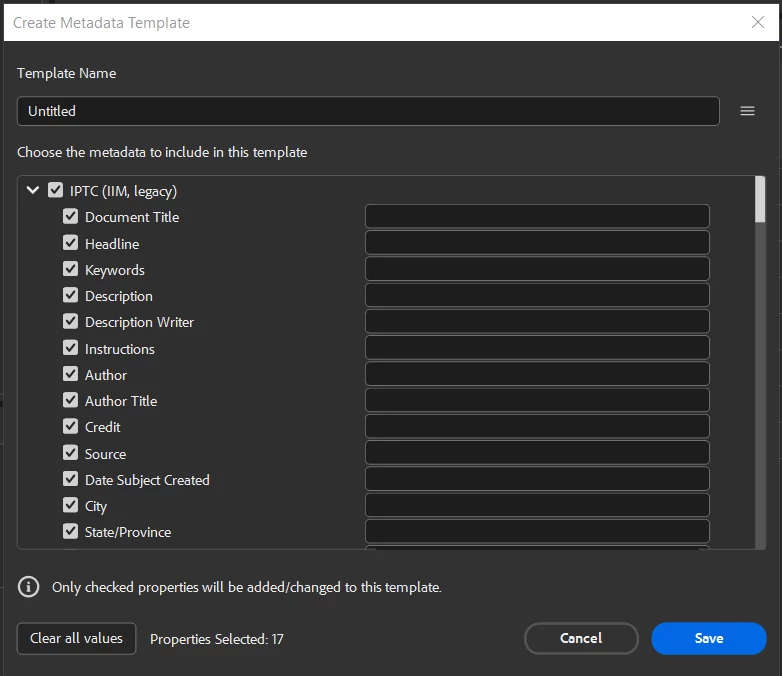This screenshot has height=676, width=782.
Task: Click the Clear all values button
Action: pos(76,638)
